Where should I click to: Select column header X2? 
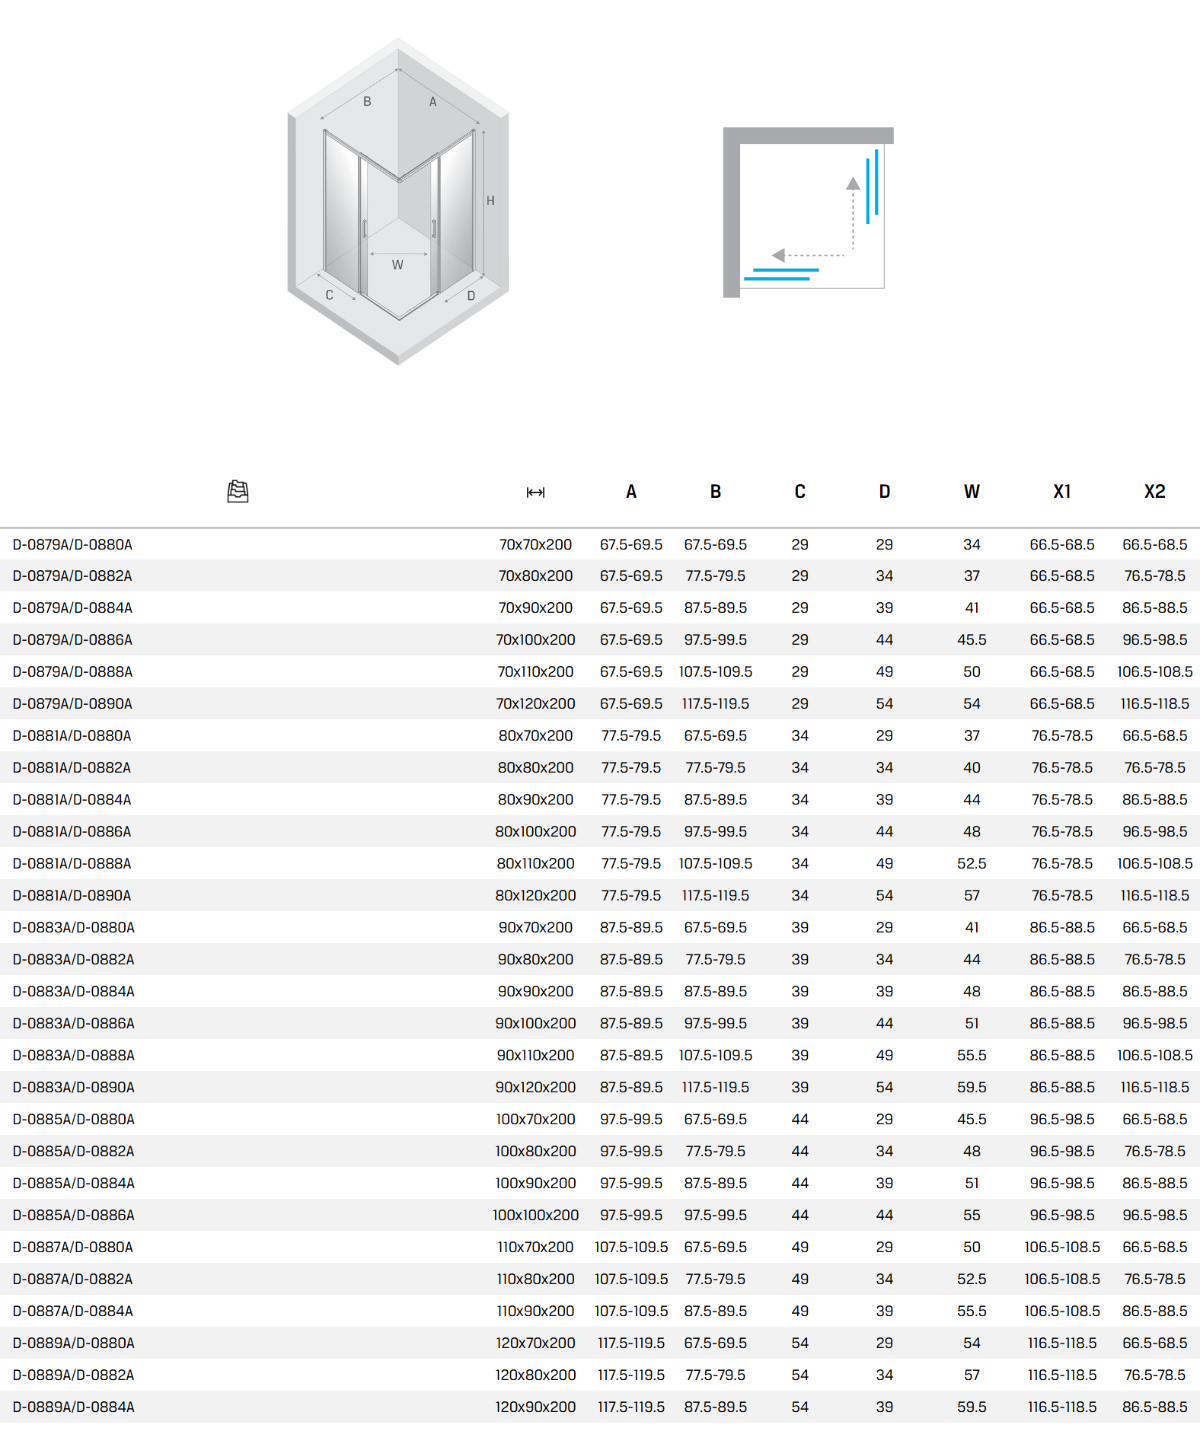pos(1154,492)
